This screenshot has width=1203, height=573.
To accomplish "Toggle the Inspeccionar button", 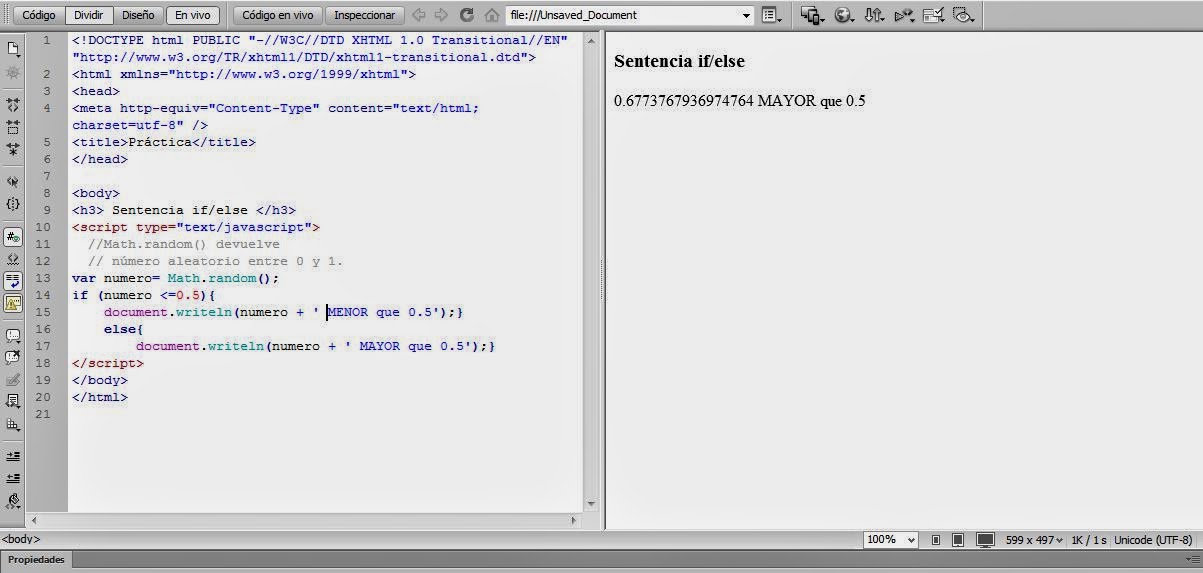I will click(365, 15).
